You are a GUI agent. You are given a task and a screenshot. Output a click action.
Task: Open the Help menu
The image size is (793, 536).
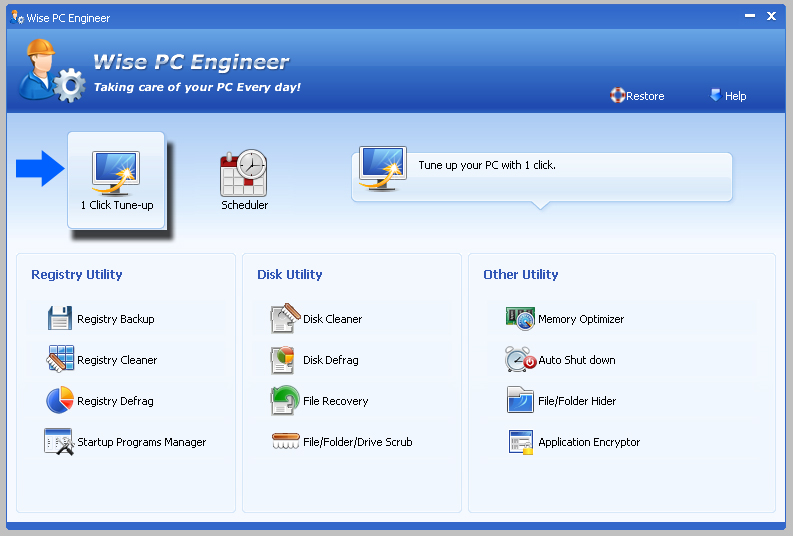click(728, 96)
